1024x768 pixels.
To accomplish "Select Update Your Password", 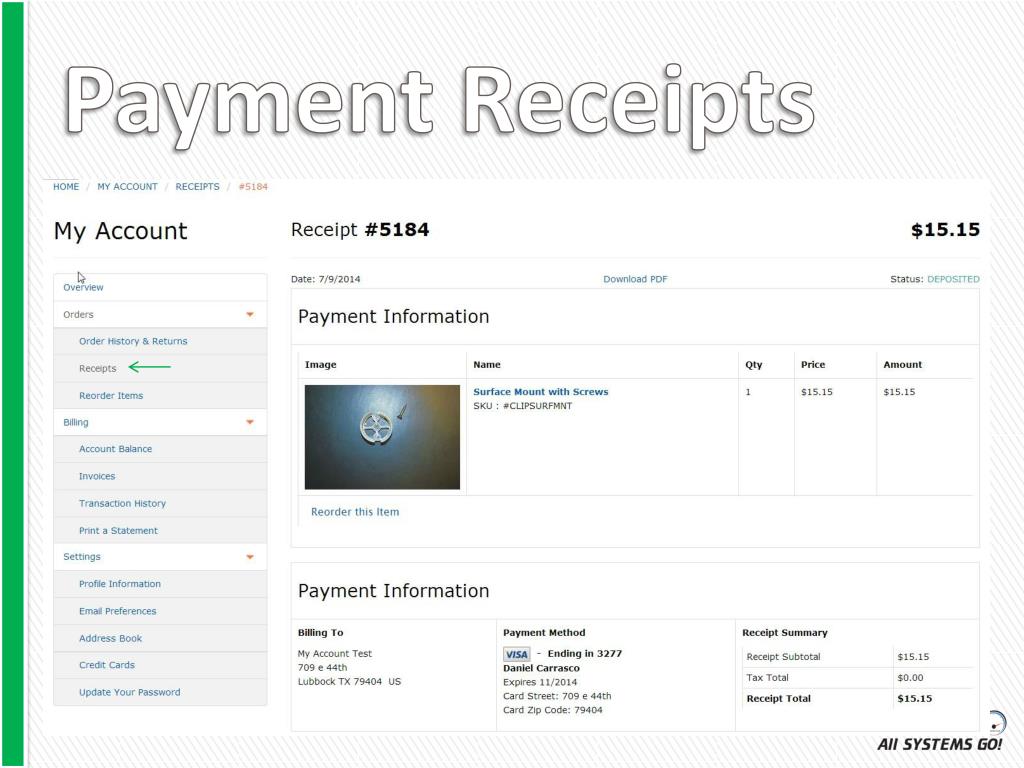I will click(129, 693).
